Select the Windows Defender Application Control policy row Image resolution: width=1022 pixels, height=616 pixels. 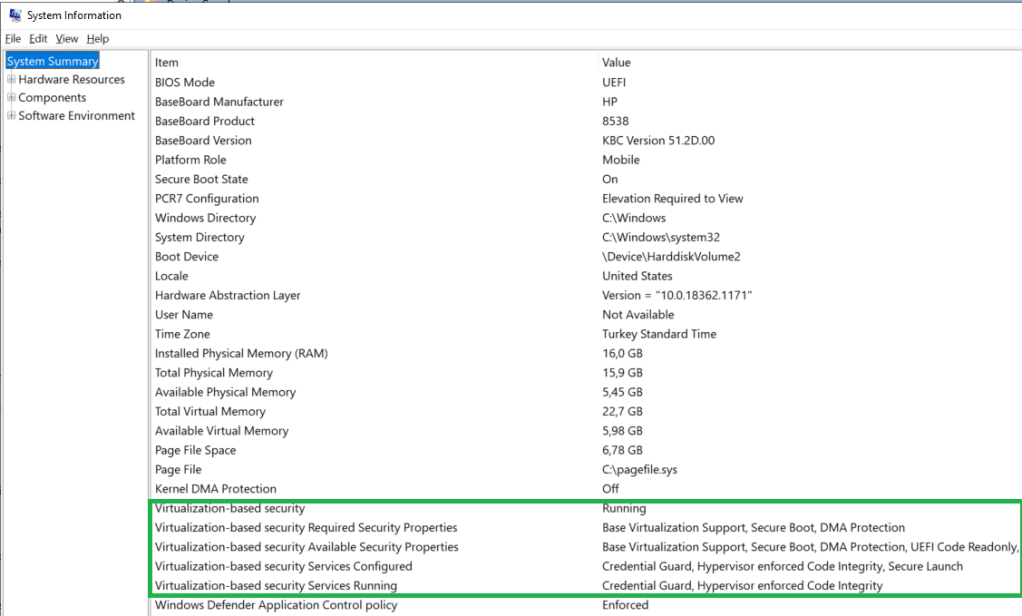(276, 605)
